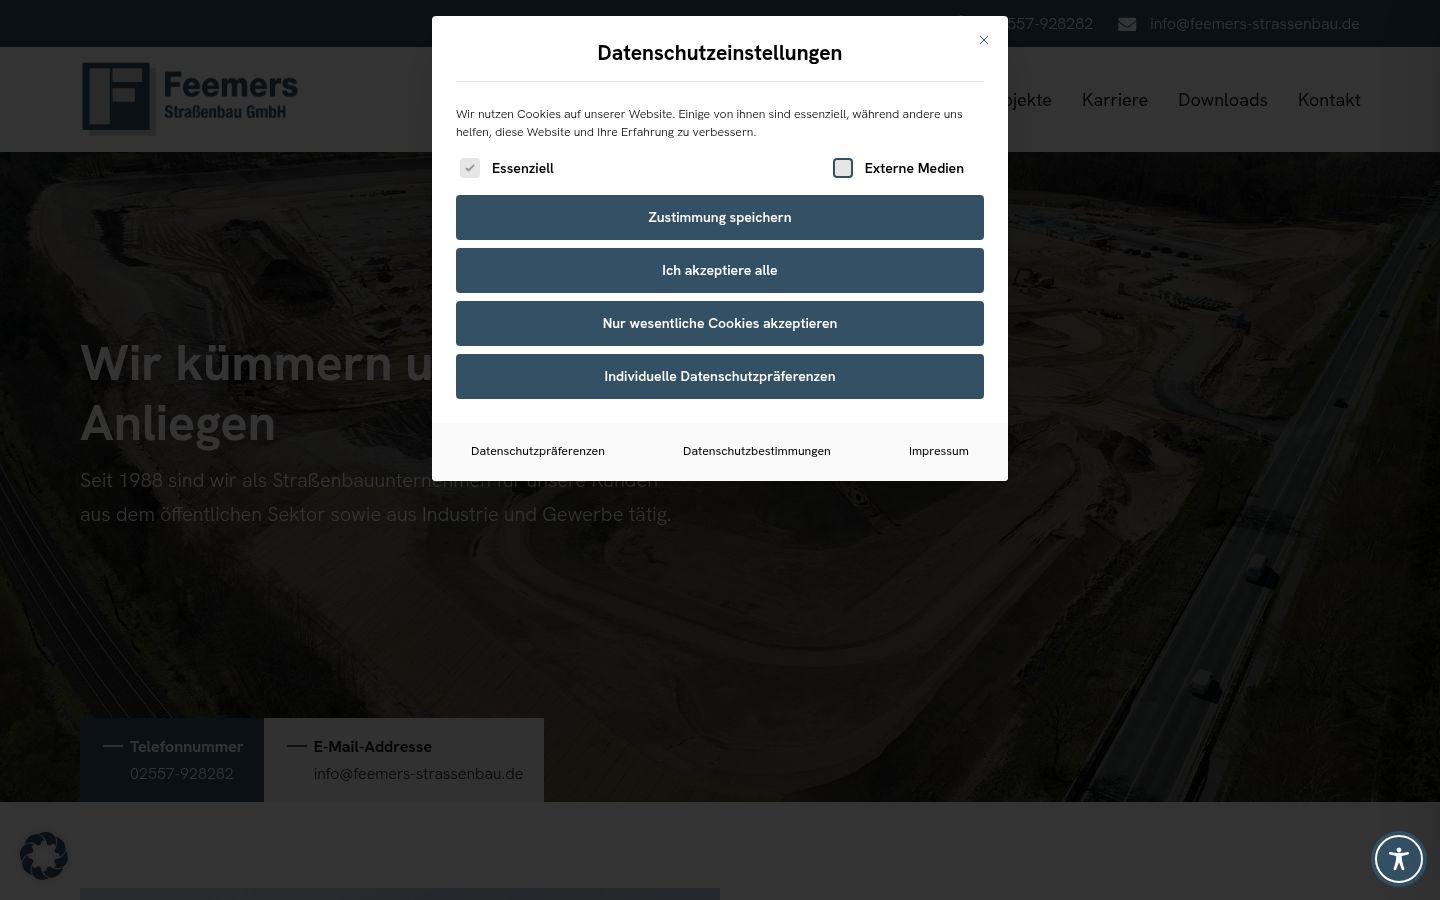Click Zustimmung speichern button

720,217
